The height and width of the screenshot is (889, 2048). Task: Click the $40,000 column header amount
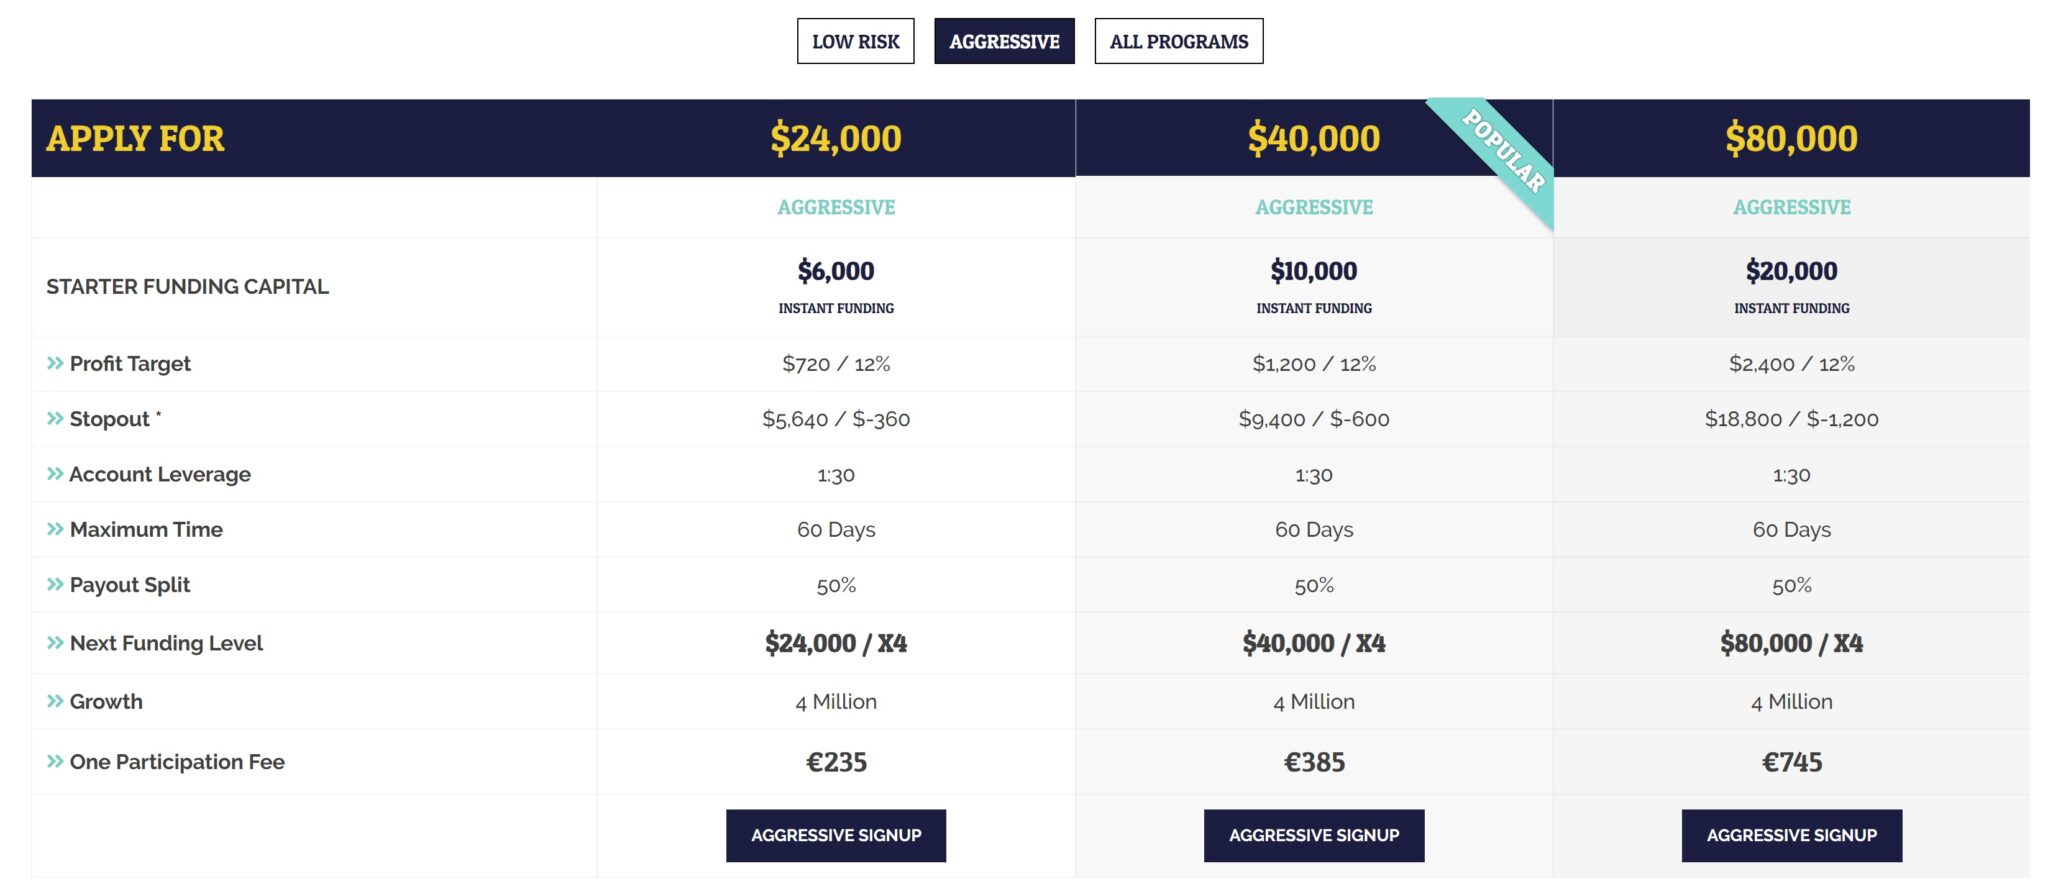click(1313, 138)
